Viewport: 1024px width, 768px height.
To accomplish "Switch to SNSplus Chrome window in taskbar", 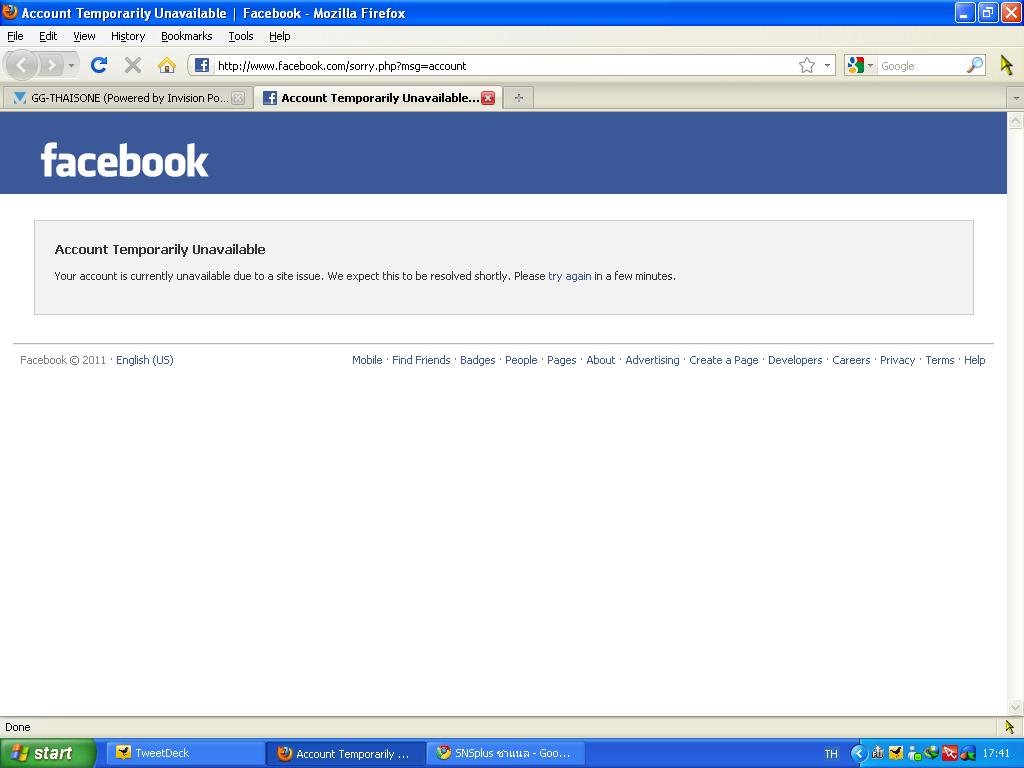I will click(x=506, y=753).
